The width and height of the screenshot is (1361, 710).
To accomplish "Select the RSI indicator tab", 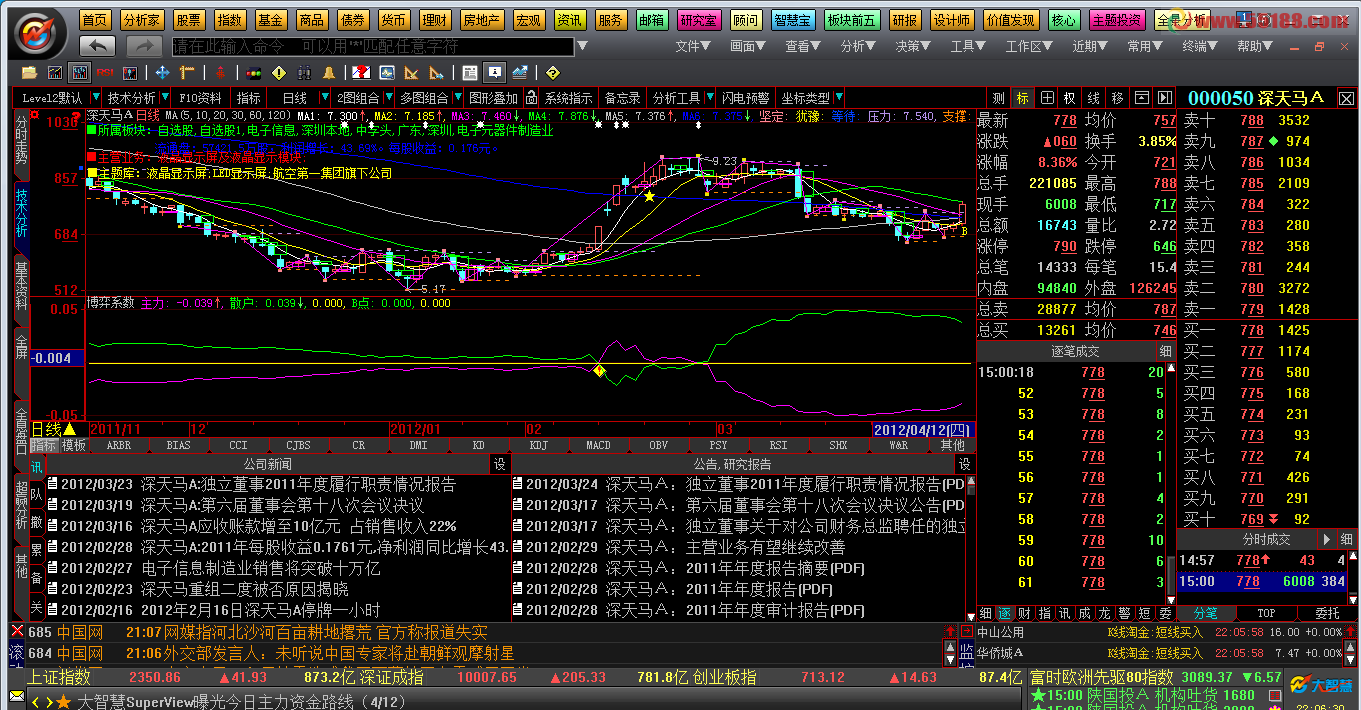I will (x=778, y=445).
